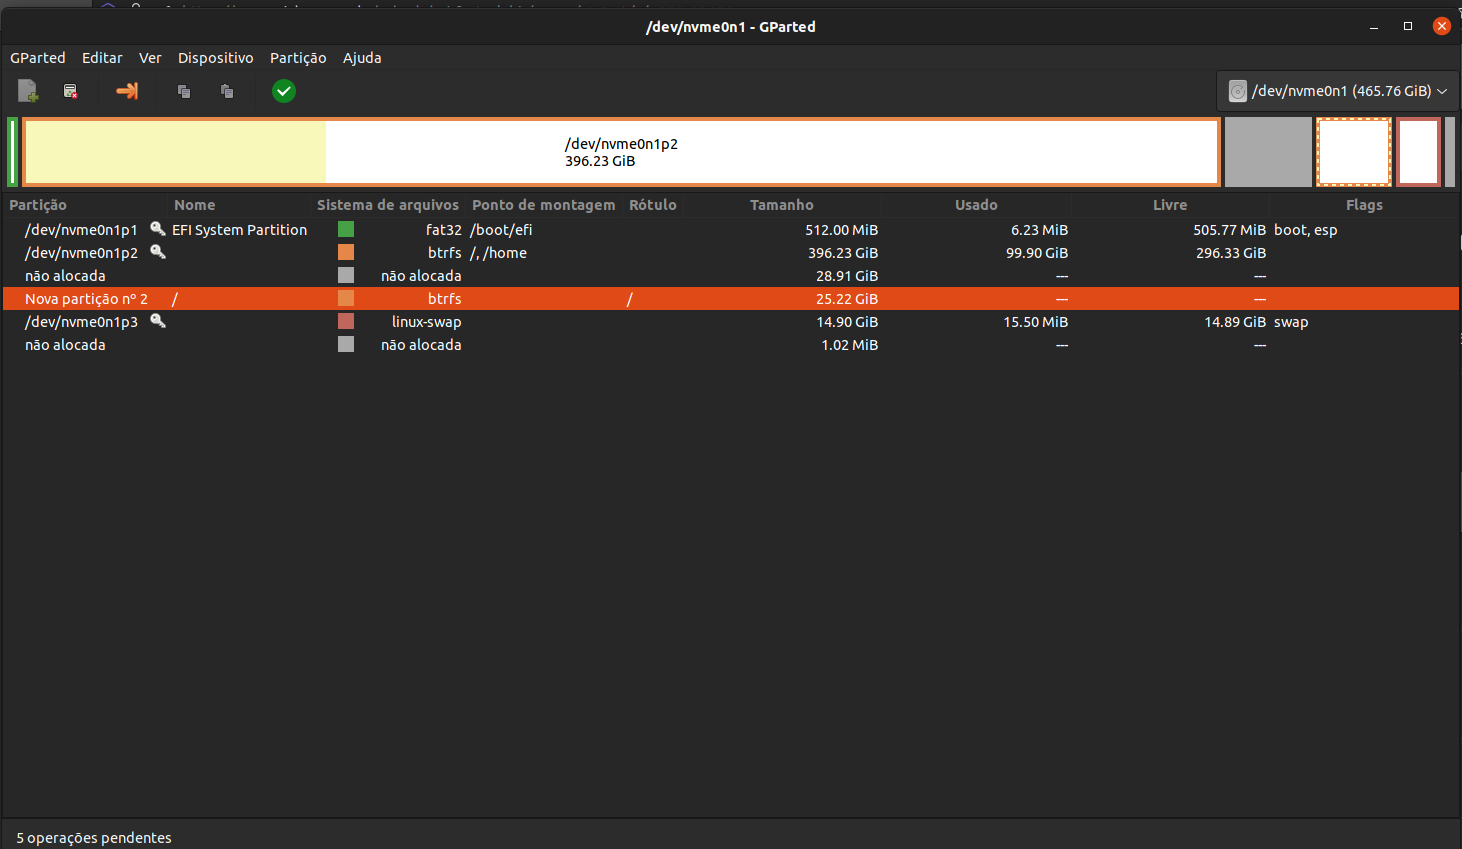The height and width of the screenshot is (849, 1462).
Task: Click the Delete partition toolbar icon
Action: (70, 91)
